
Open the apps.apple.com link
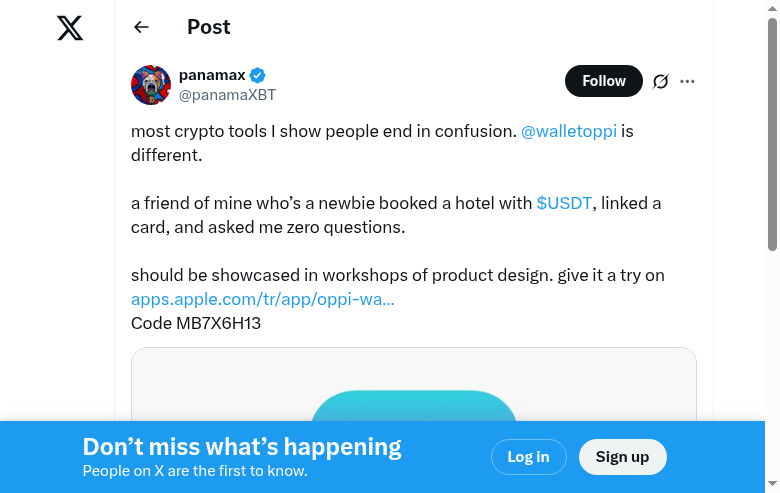[x=262, y=299]
